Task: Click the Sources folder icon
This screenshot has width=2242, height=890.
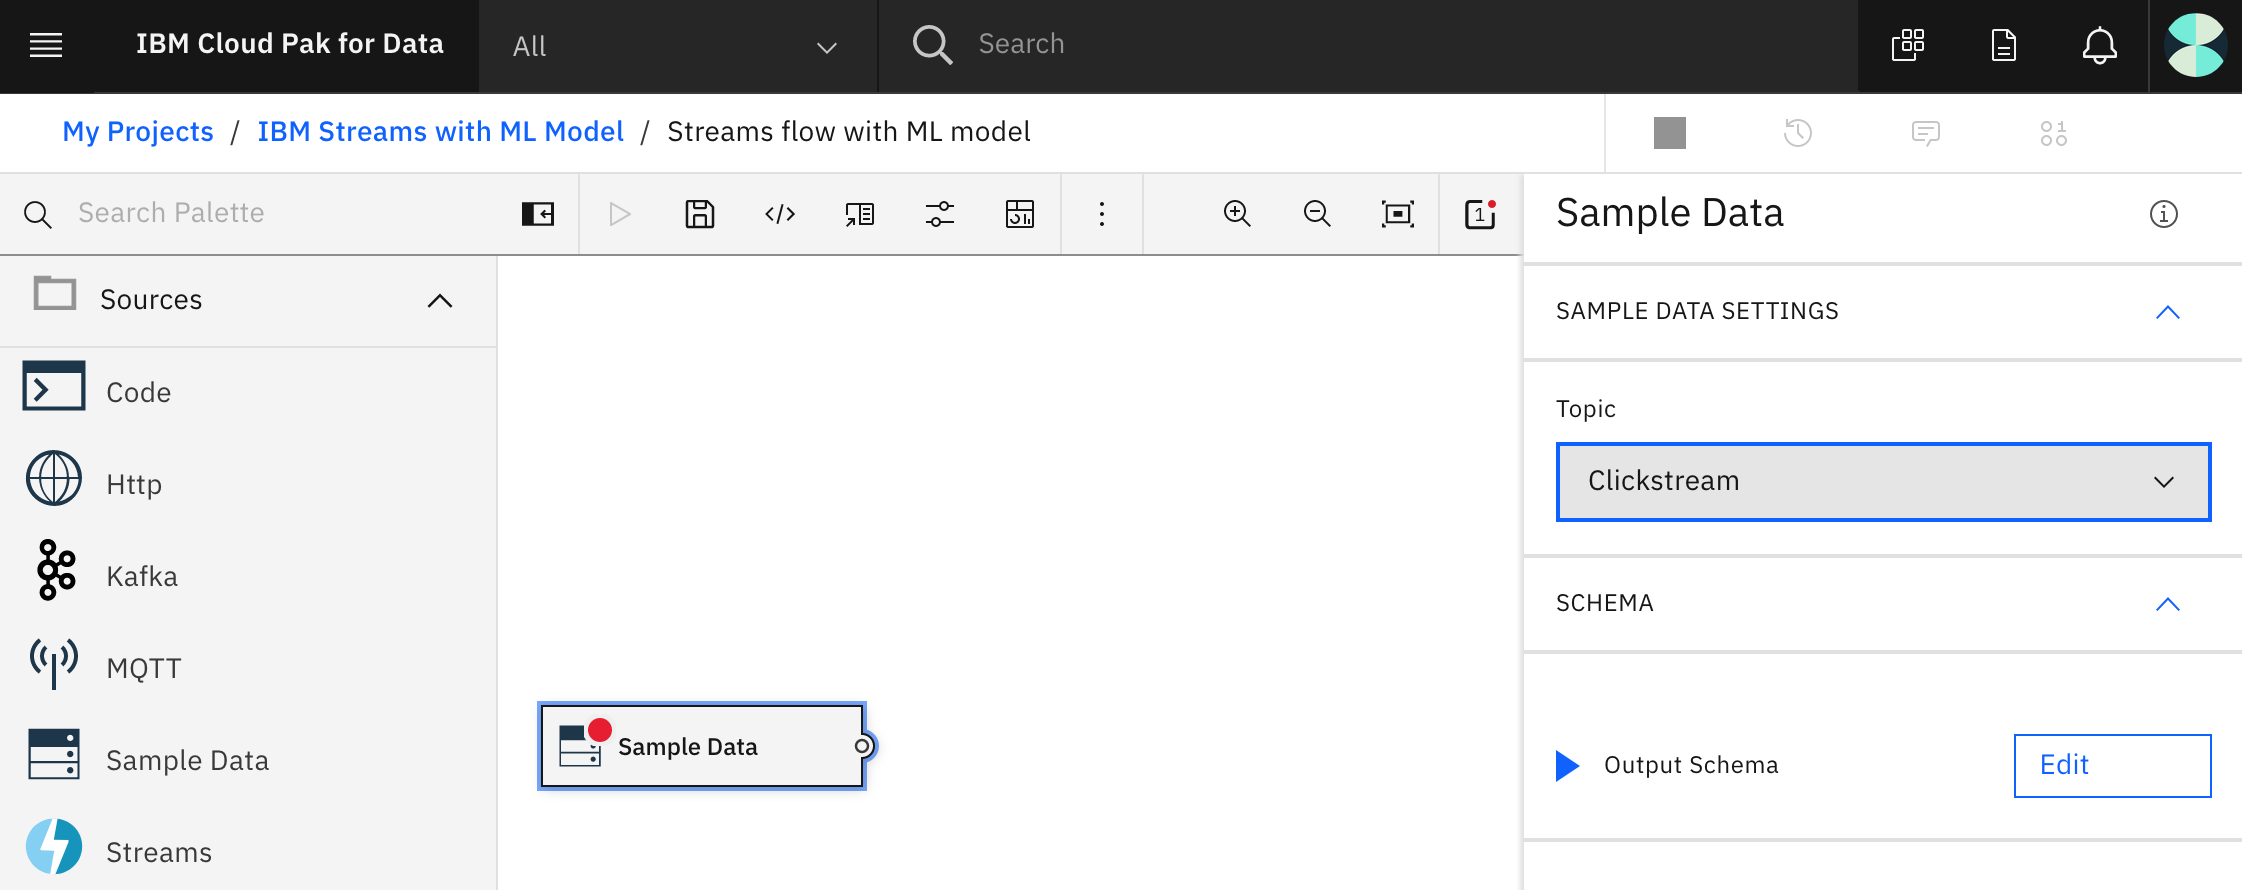Action: [55, 294]
